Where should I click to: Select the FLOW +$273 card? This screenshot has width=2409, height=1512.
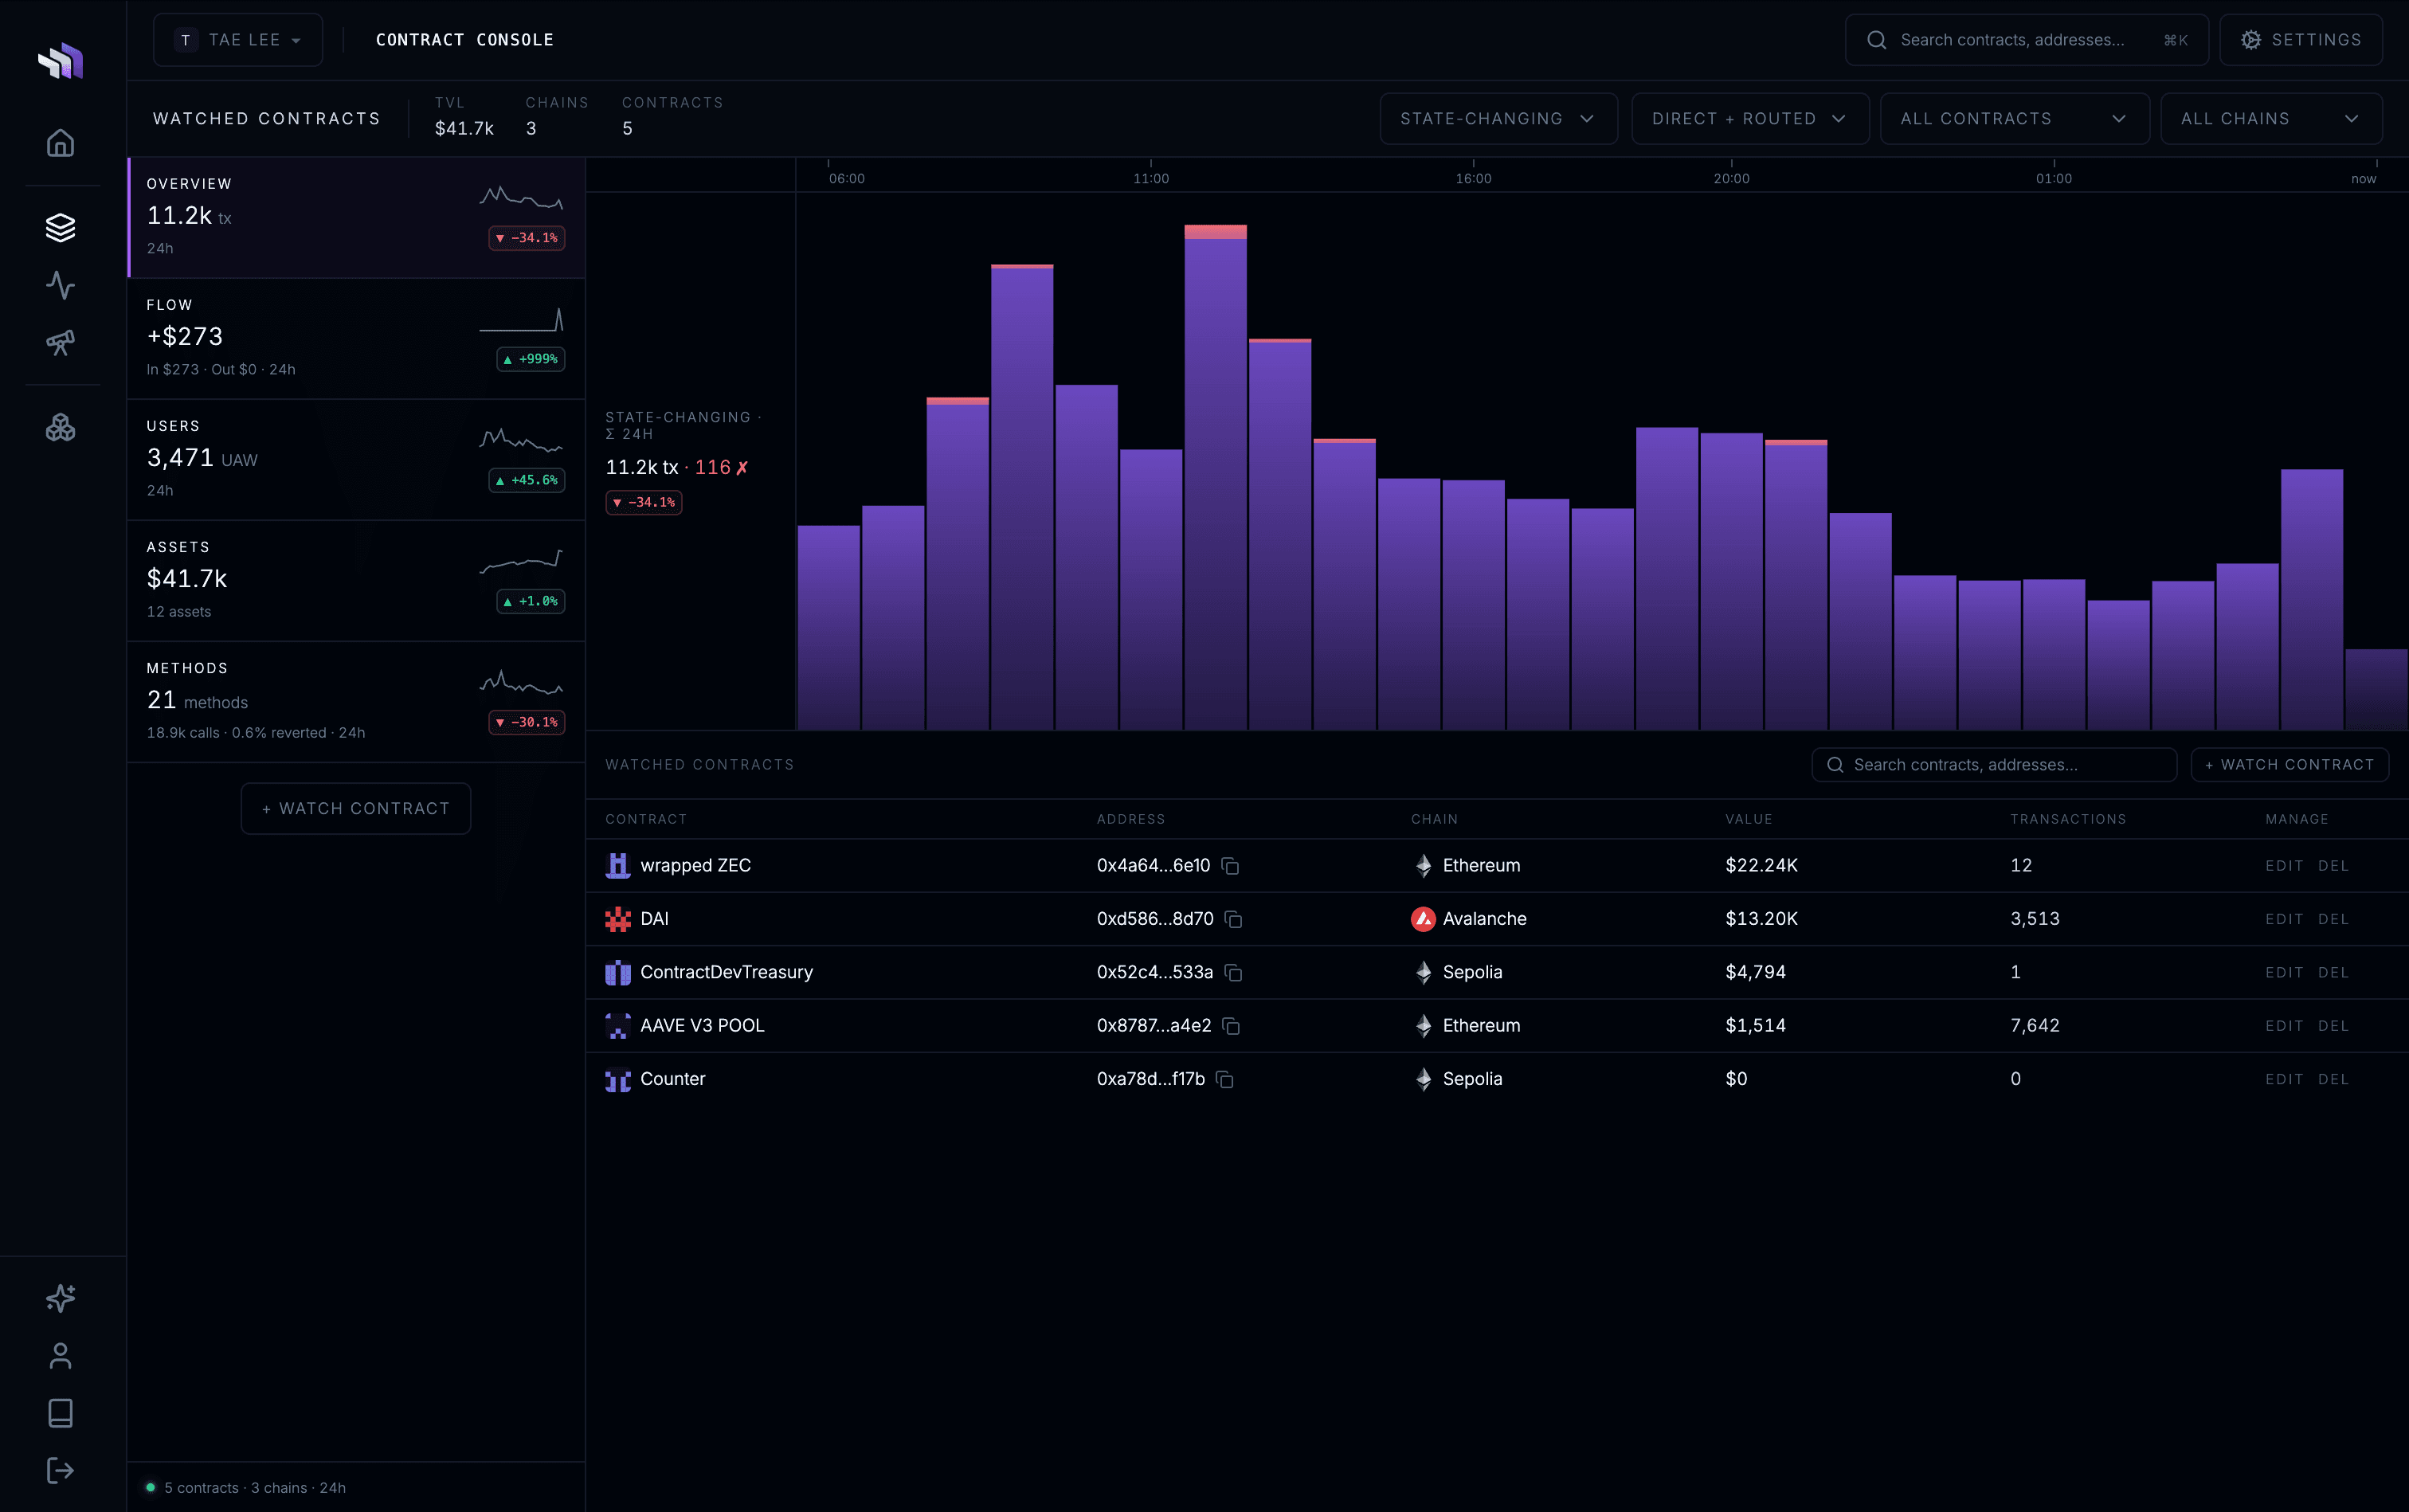(357, 339)
